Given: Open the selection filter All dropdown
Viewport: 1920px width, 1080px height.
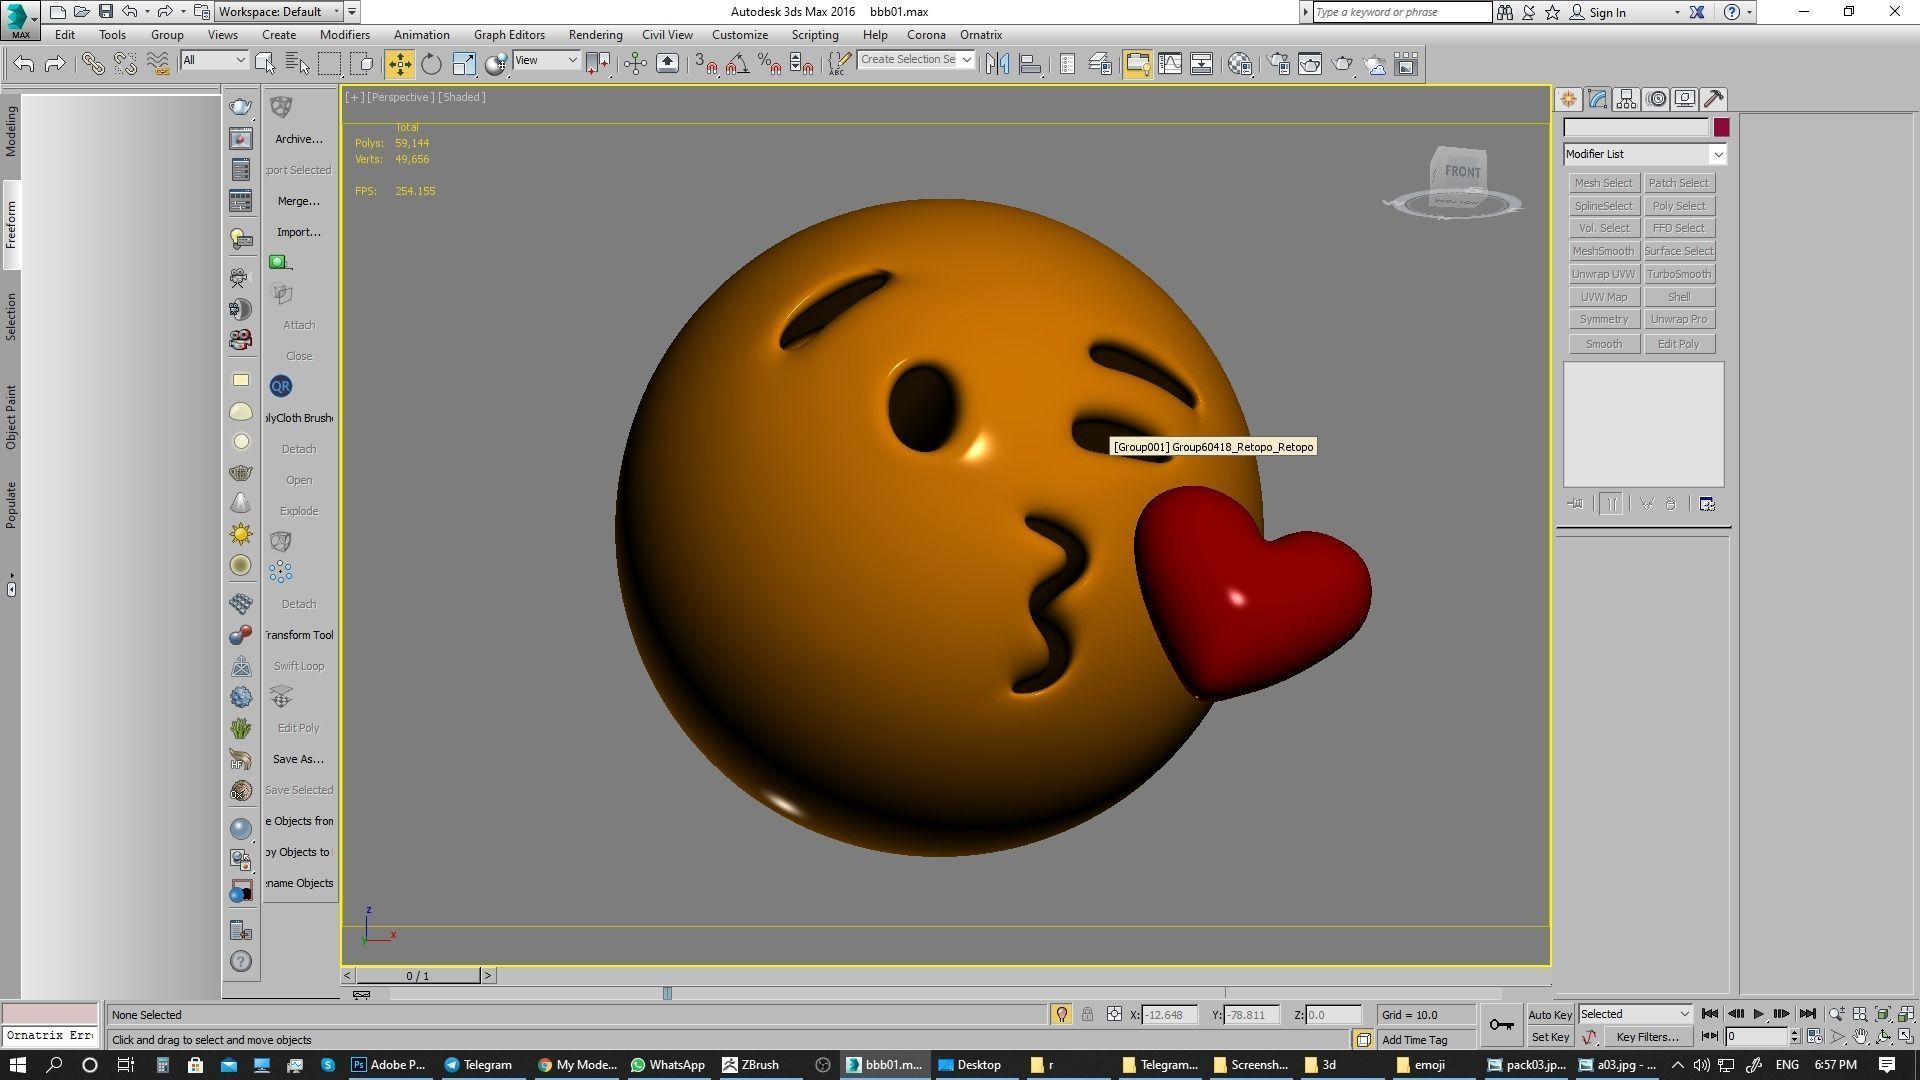Looking at the screenshot, I should pos(214,61).
